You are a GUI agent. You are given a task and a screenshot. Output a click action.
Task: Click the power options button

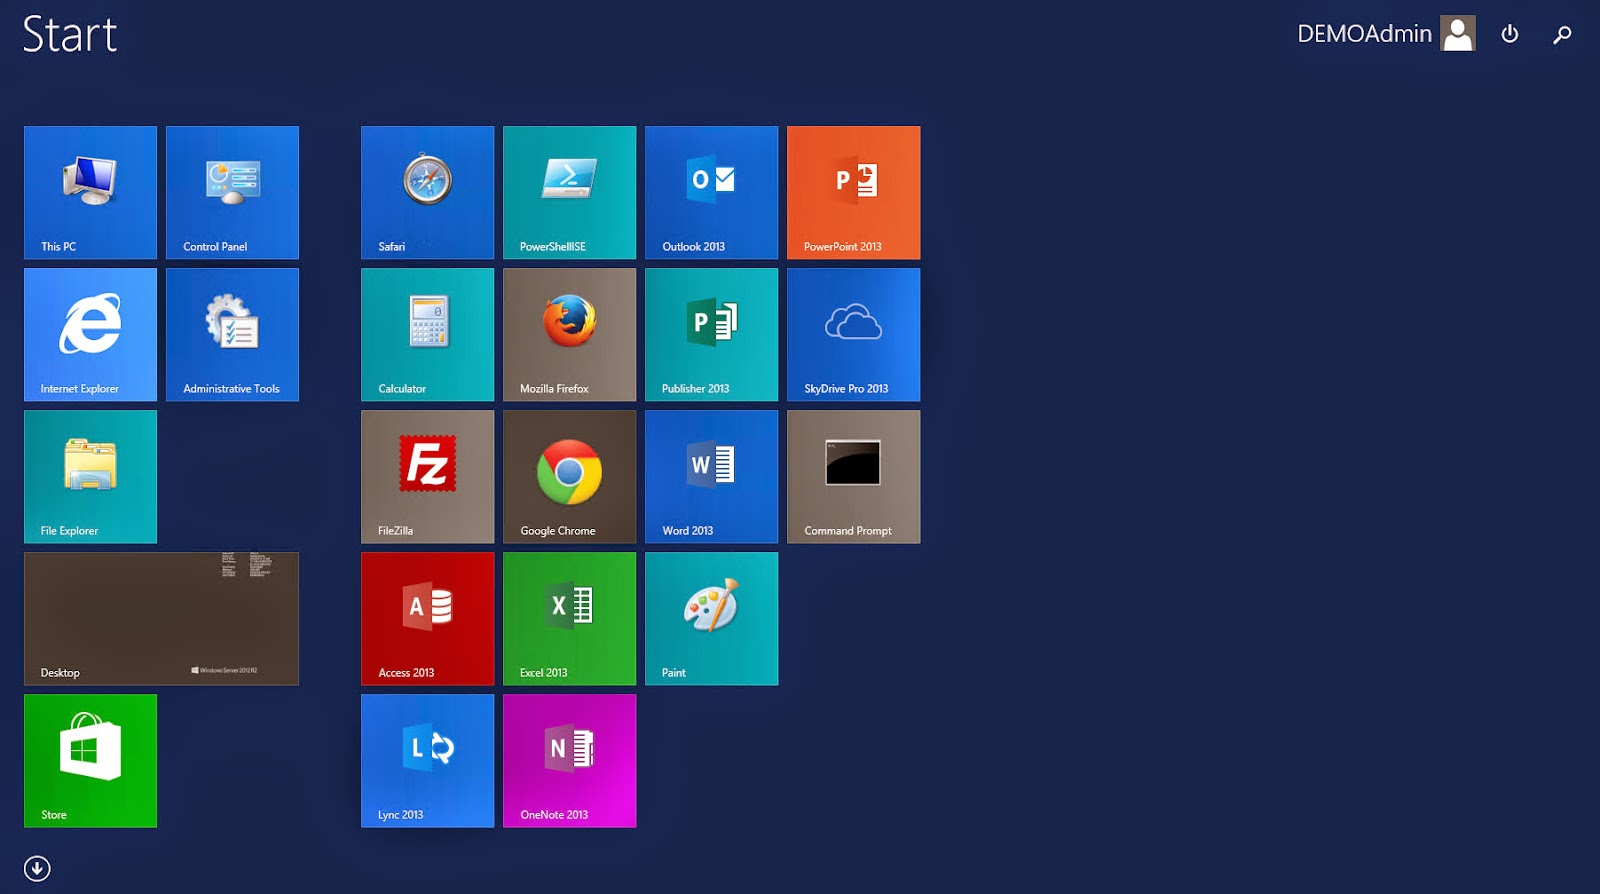click(x=1510, y=34)
